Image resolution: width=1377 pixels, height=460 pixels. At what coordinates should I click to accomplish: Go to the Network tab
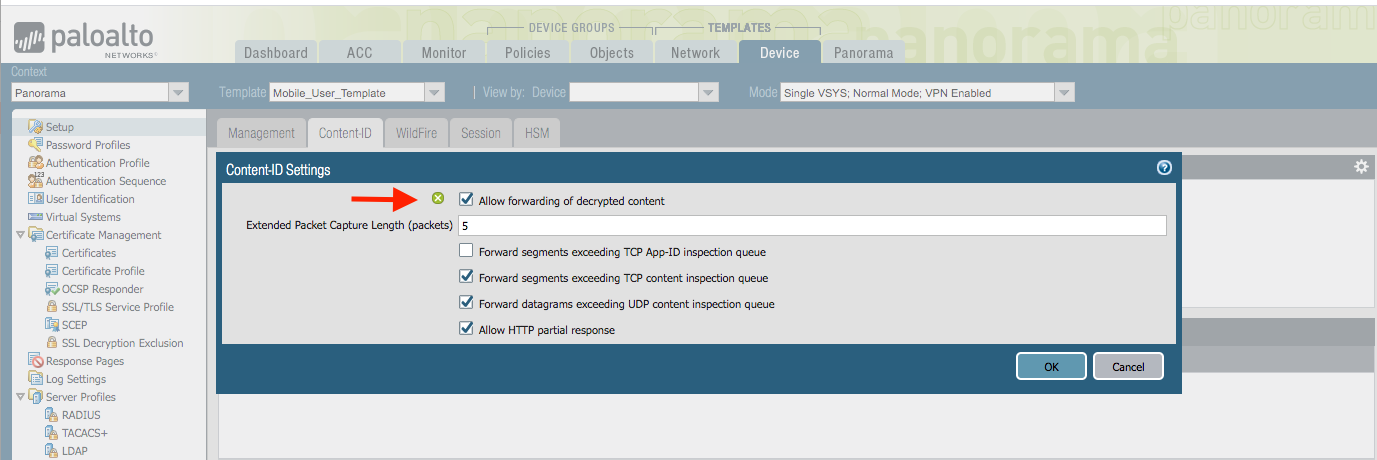coord(695,53)
